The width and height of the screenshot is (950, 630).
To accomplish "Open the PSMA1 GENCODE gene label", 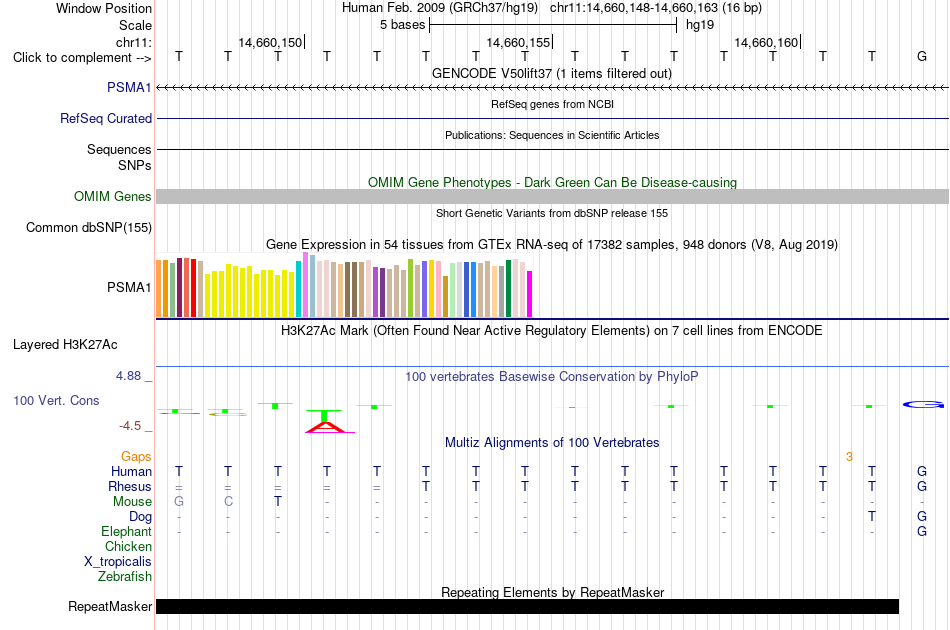I will pos(129,88).
